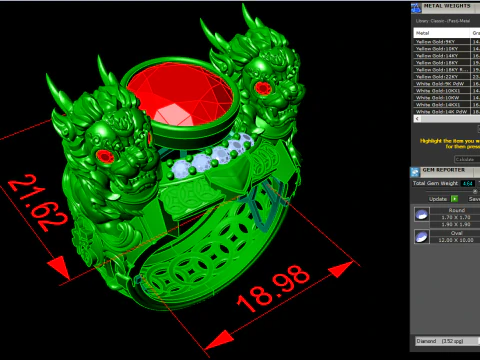Click the 1.90 X 1.90 gem size row
480x360 pixels.
[456, 224]
